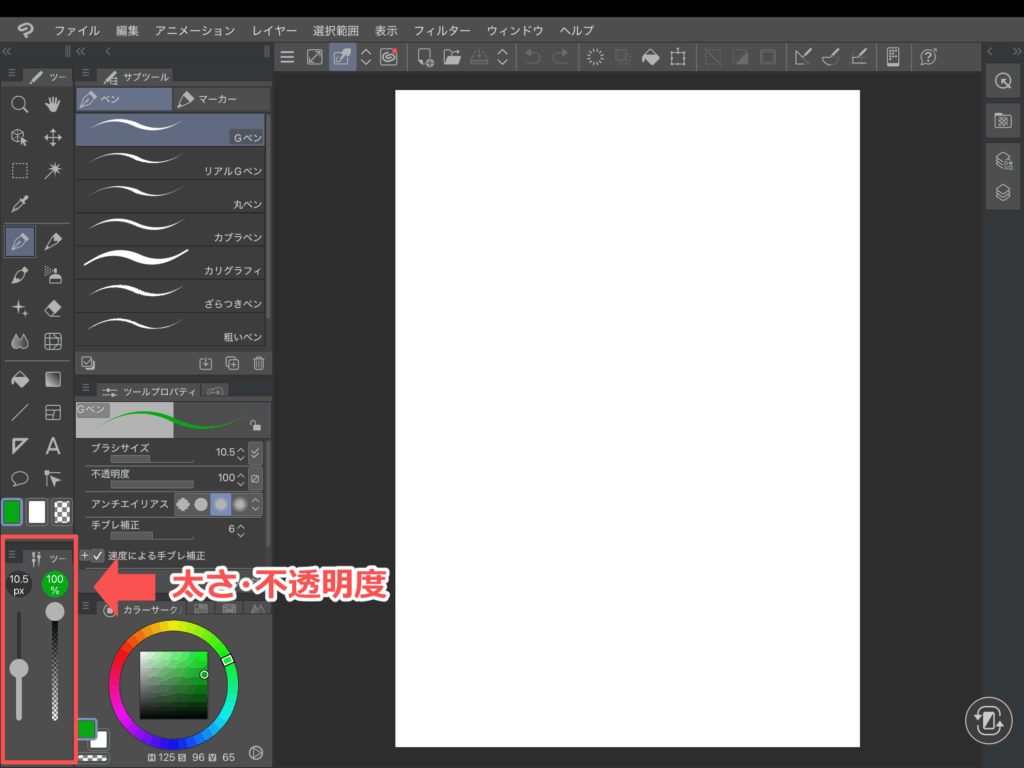Screen dimensions: 1024x768
Task: Select the Hand move tool
Action: click(53, 104)
